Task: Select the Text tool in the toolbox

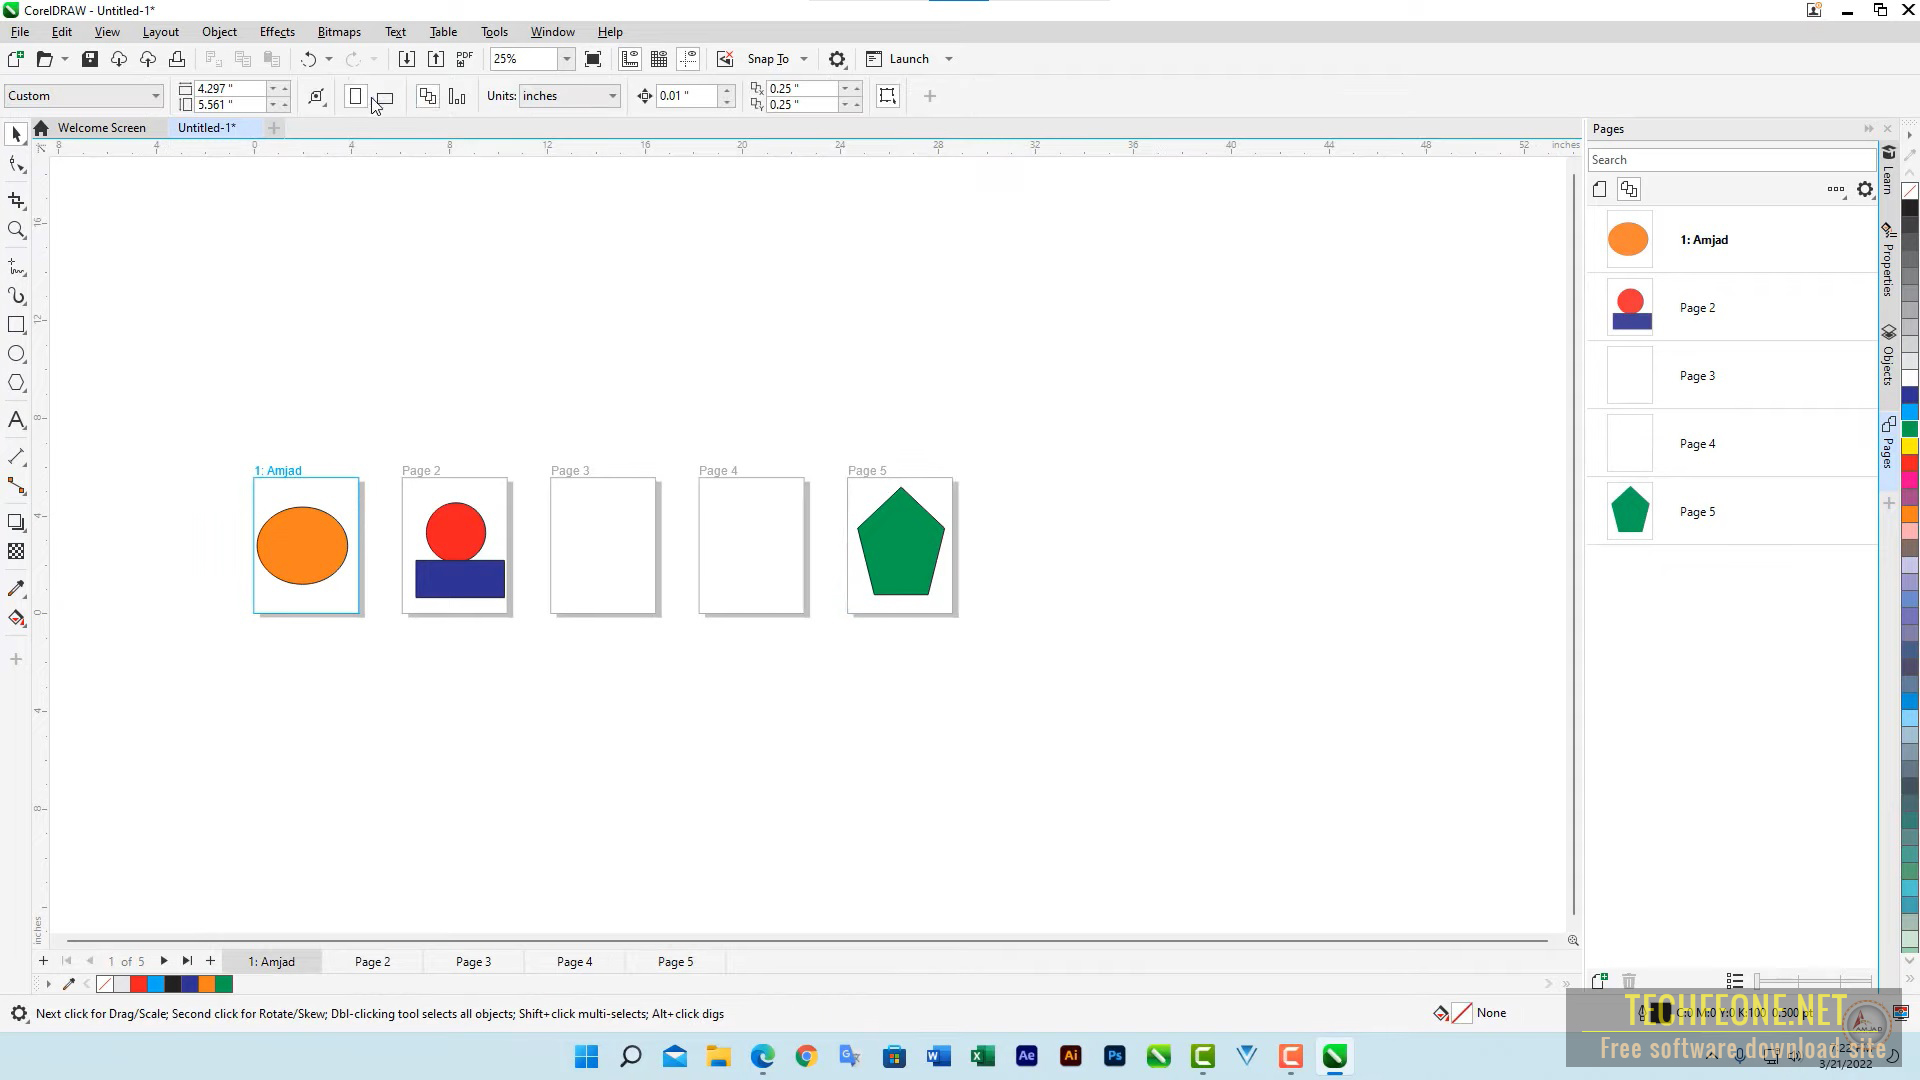Action: coord(16,420)
